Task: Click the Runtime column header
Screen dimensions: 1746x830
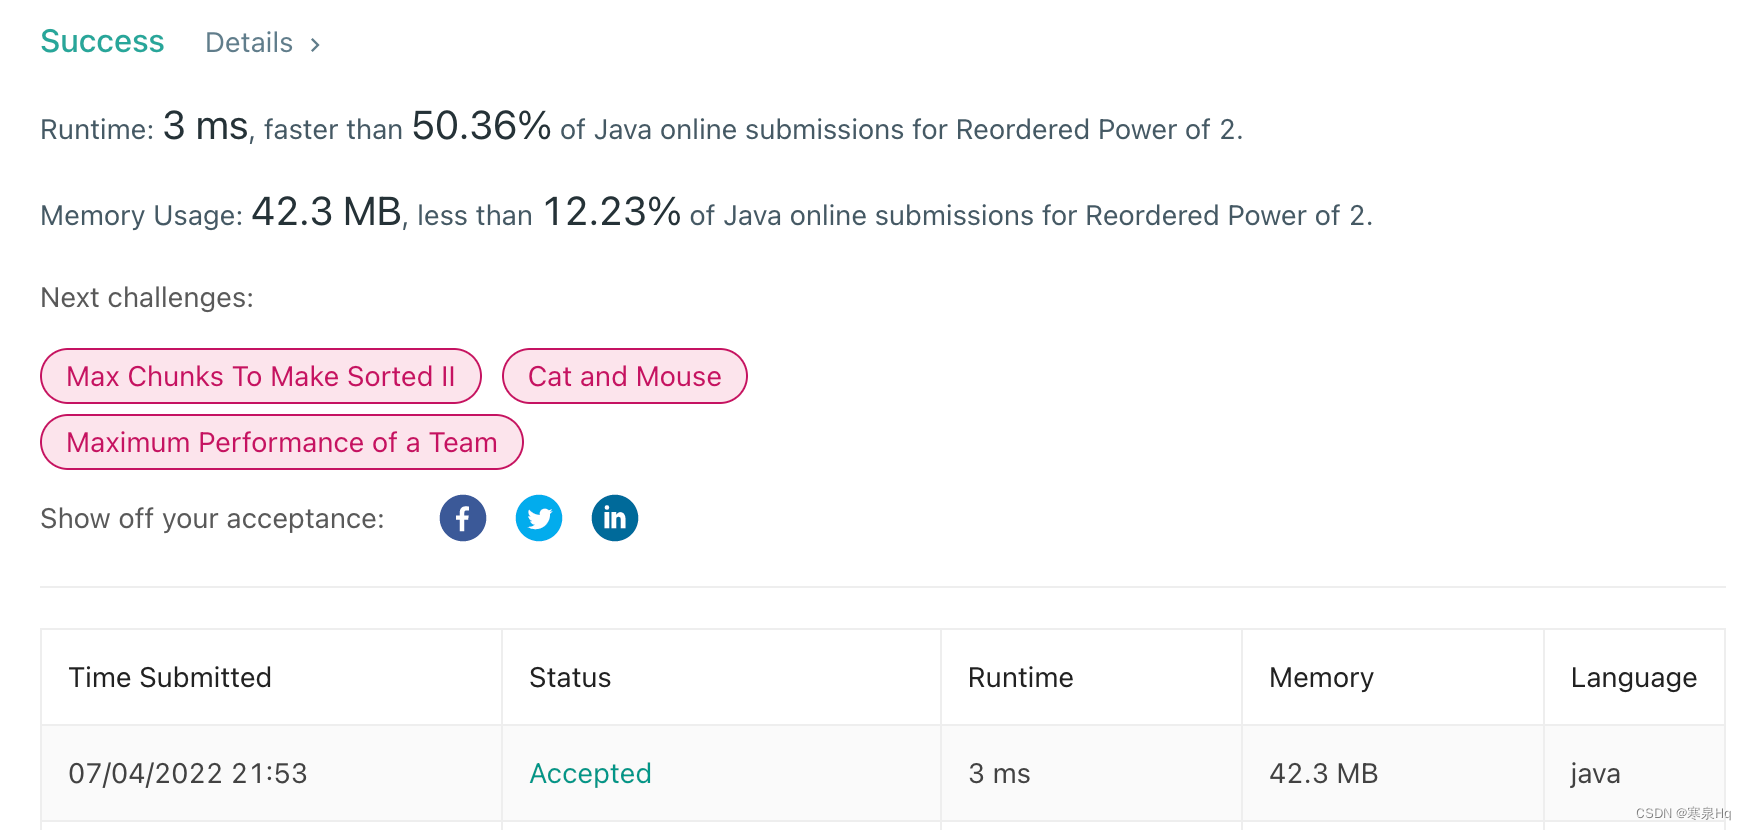Action: (x=1020, y=677)
